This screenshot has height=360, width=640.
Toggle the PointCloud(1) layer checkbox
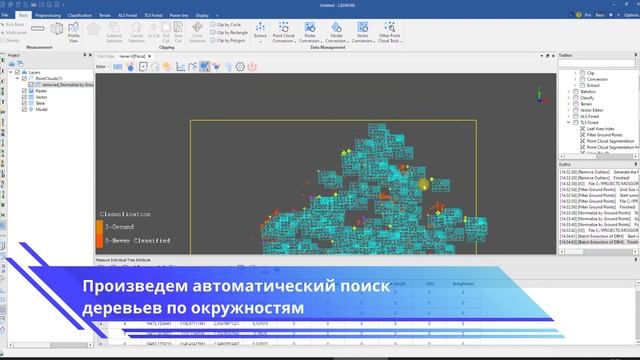tap(24, 78)
